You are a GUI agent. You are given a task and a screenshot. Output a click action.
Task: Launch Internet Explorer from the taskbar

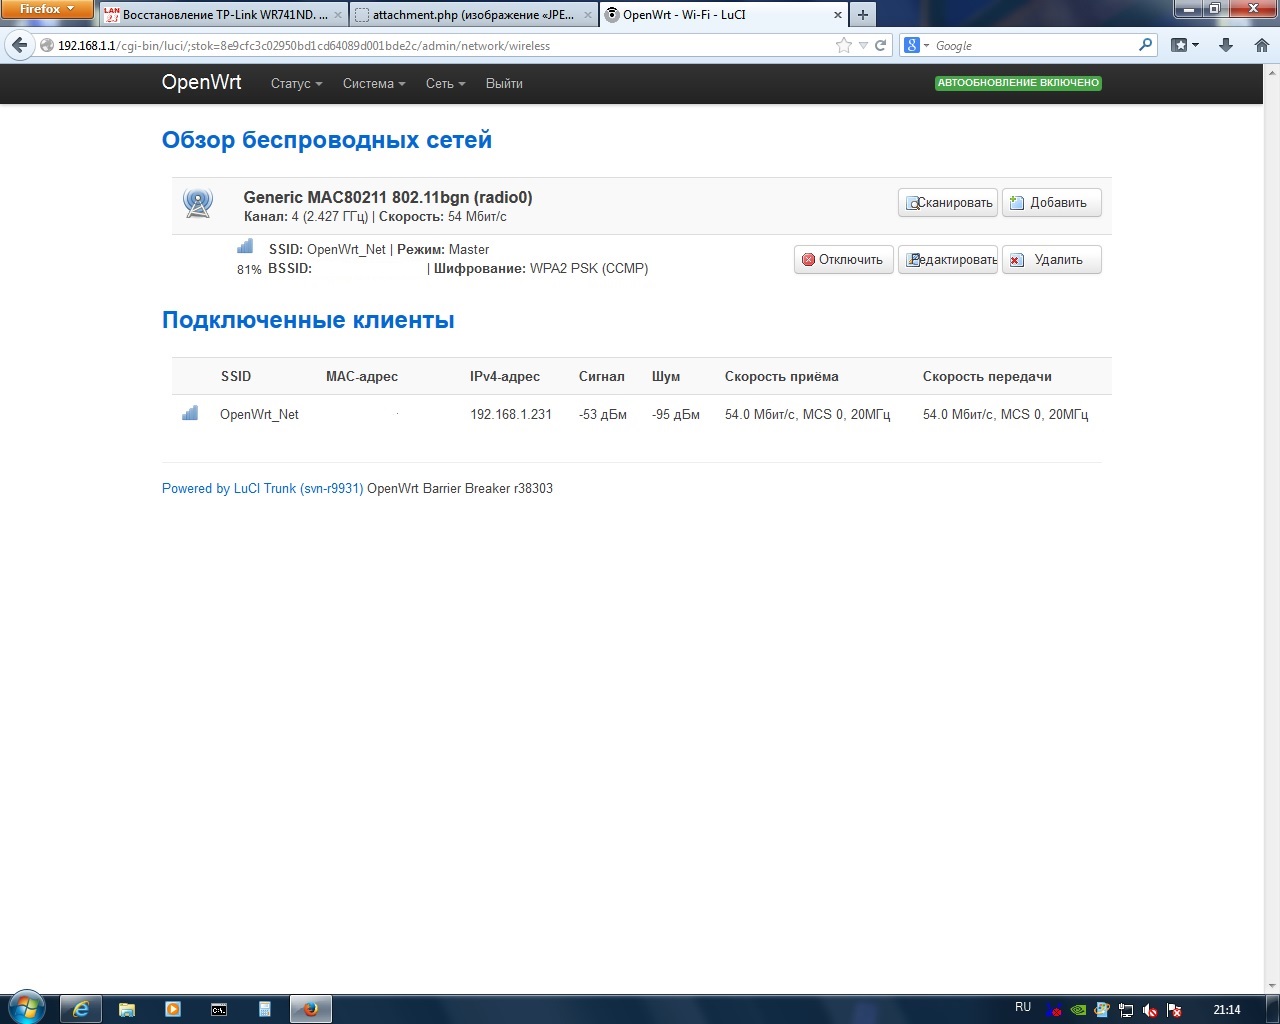[81, 1009]
